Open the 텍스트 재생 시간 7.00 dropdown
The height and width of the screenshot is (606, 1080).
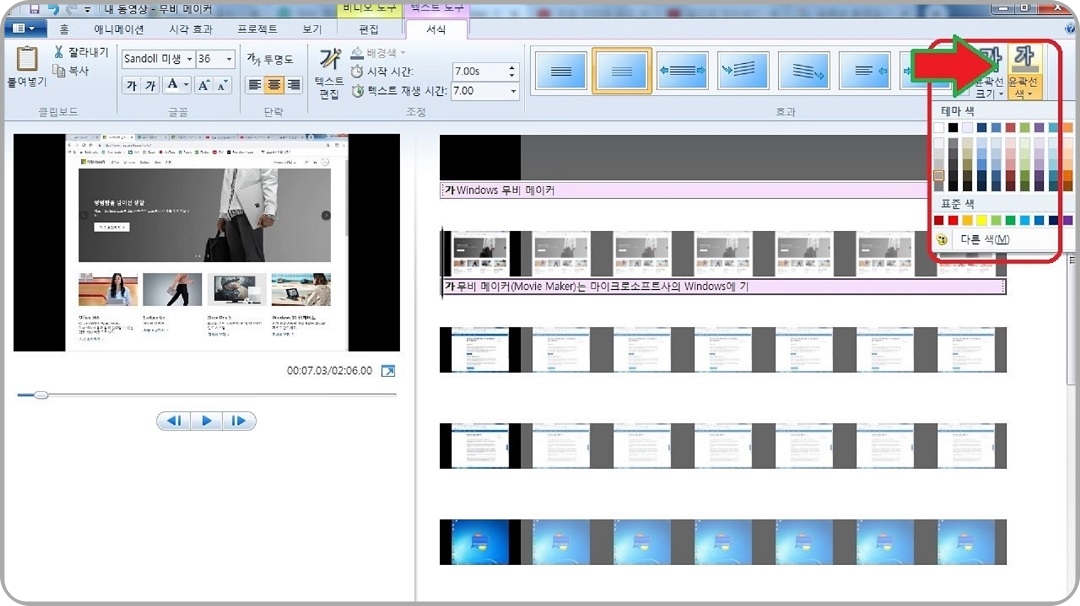(x=512, y=91)
